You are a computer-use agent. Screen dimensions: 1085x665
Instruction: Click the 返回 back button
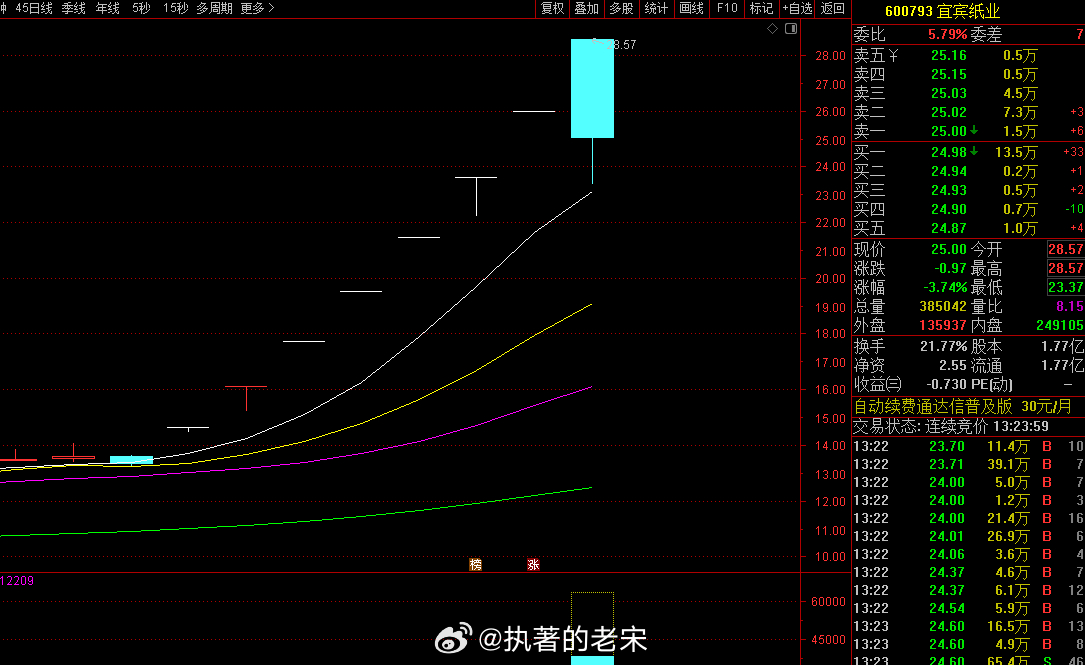(832, 8)
